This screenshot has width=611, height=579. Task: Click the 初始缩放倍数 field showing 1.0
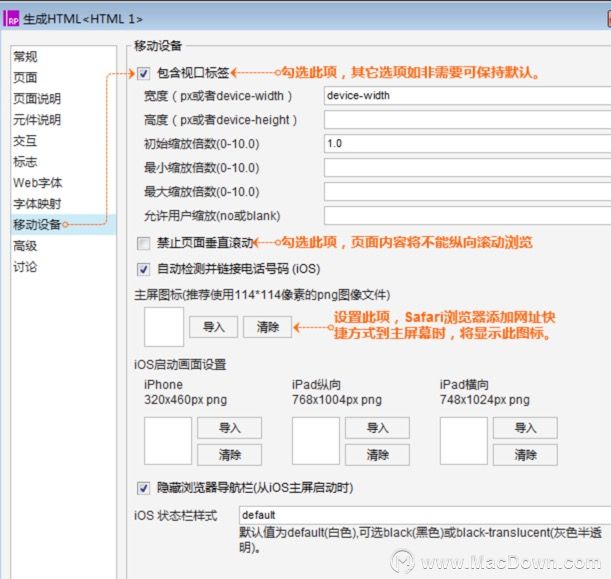click(467, 144)
